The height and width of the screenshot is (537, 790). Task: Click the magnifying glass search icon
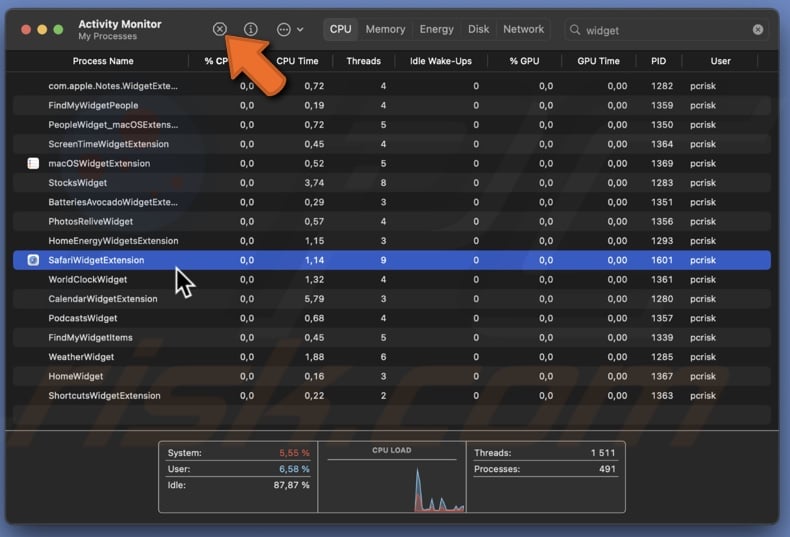tap(575, 30)
